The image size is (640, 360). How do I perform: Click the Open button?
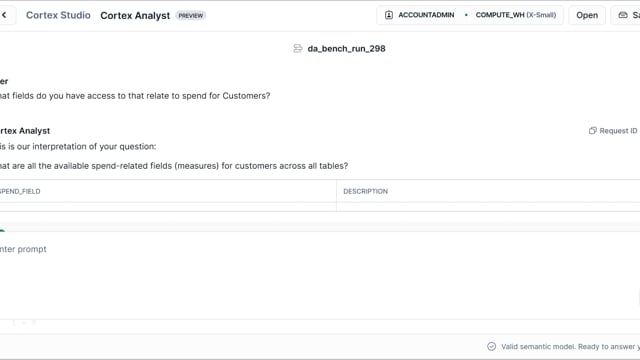click(x=587, y=15)
